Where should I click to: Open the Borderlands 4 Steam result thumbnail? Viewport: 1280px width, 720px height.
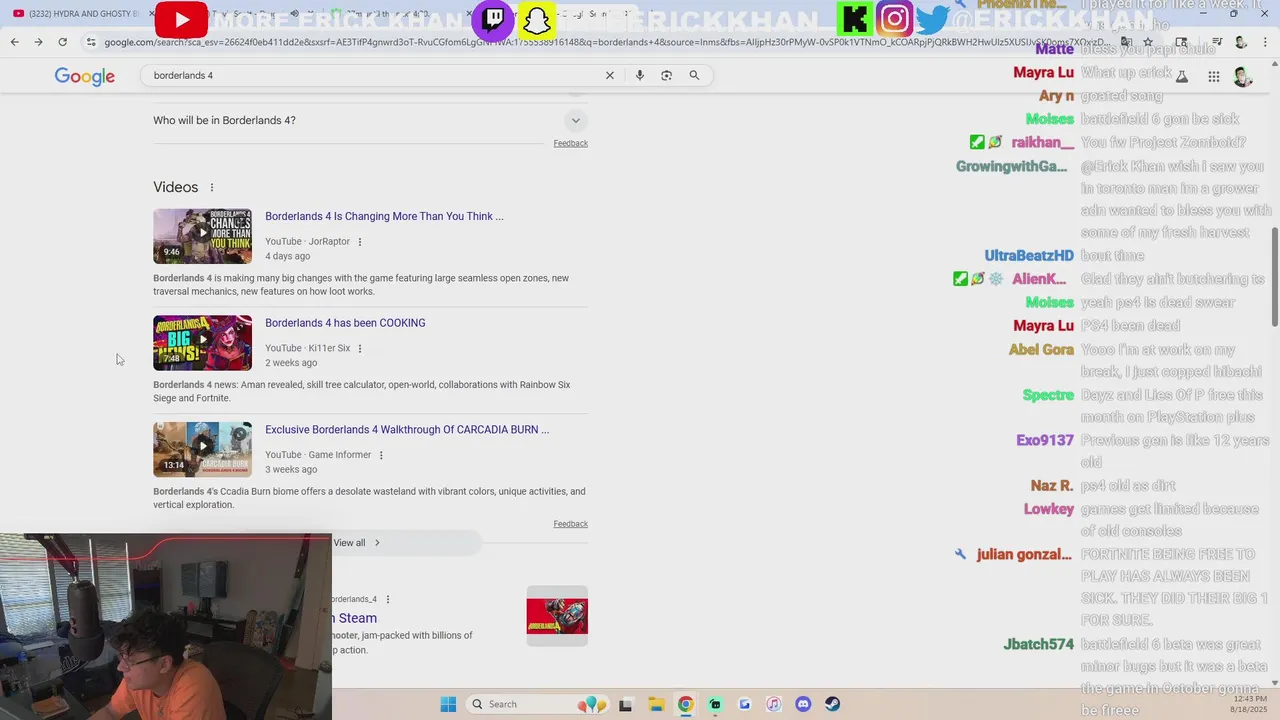pos(557,616)
